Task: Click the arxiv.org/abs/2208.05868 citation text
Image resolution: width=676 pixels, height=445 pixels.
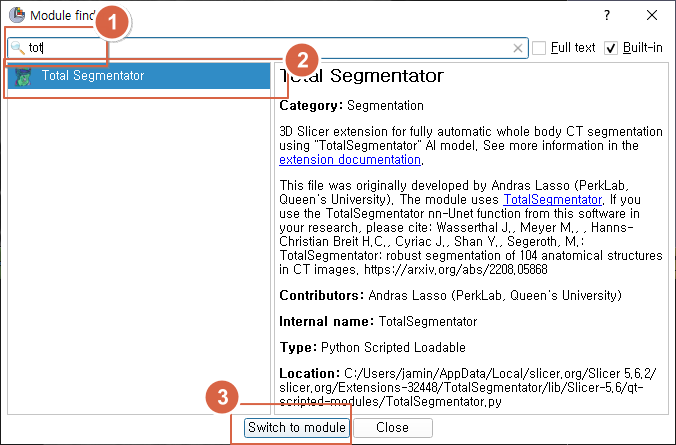Action: [456, 270]
